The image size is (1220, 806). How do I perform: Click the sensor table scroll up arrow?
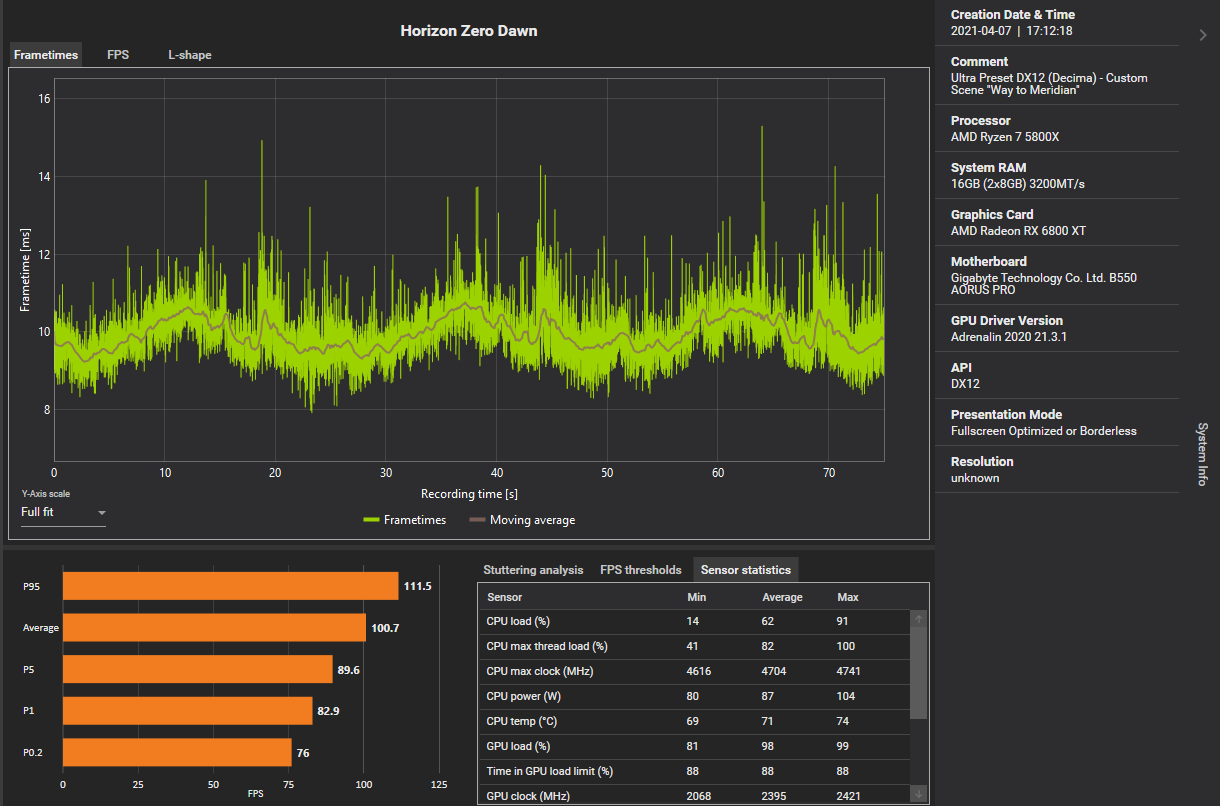pos(919,618)
